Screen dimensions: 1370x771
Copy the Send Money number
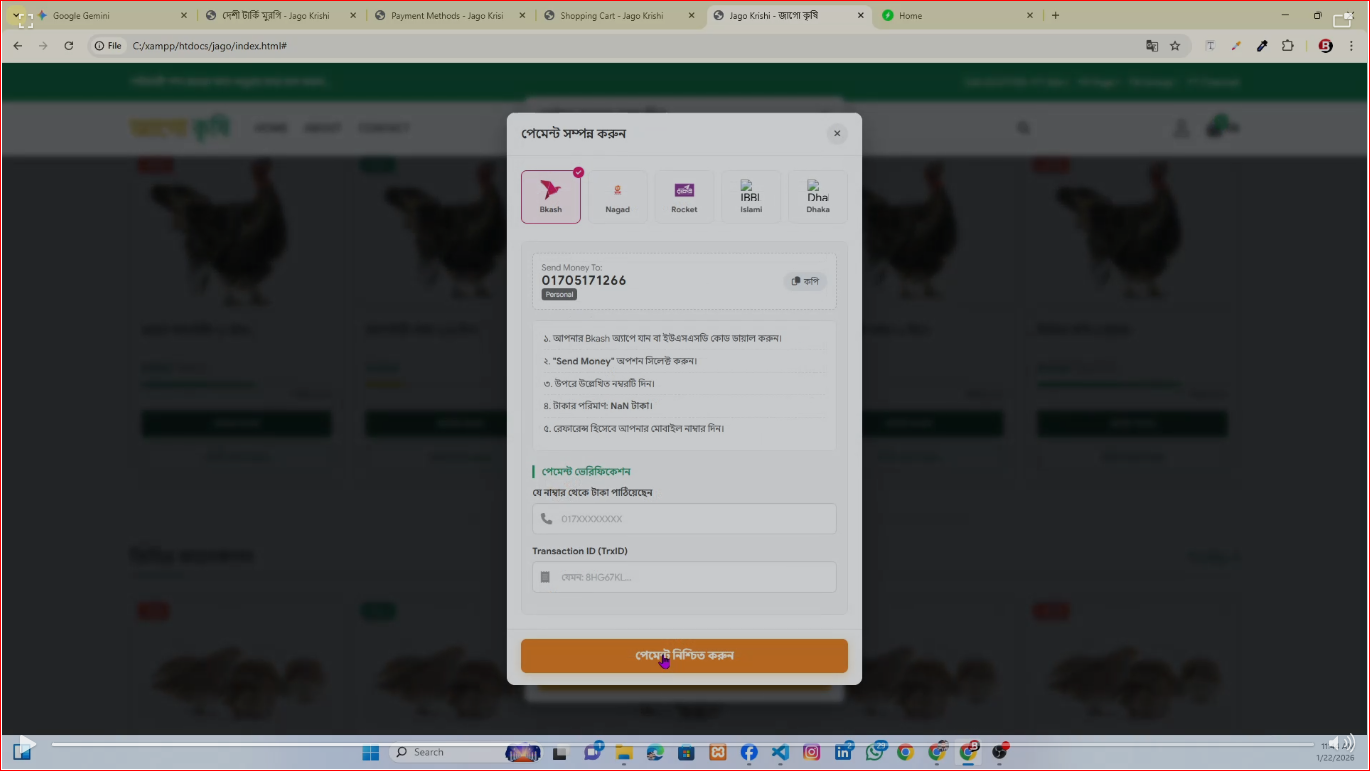coord(804,281)
